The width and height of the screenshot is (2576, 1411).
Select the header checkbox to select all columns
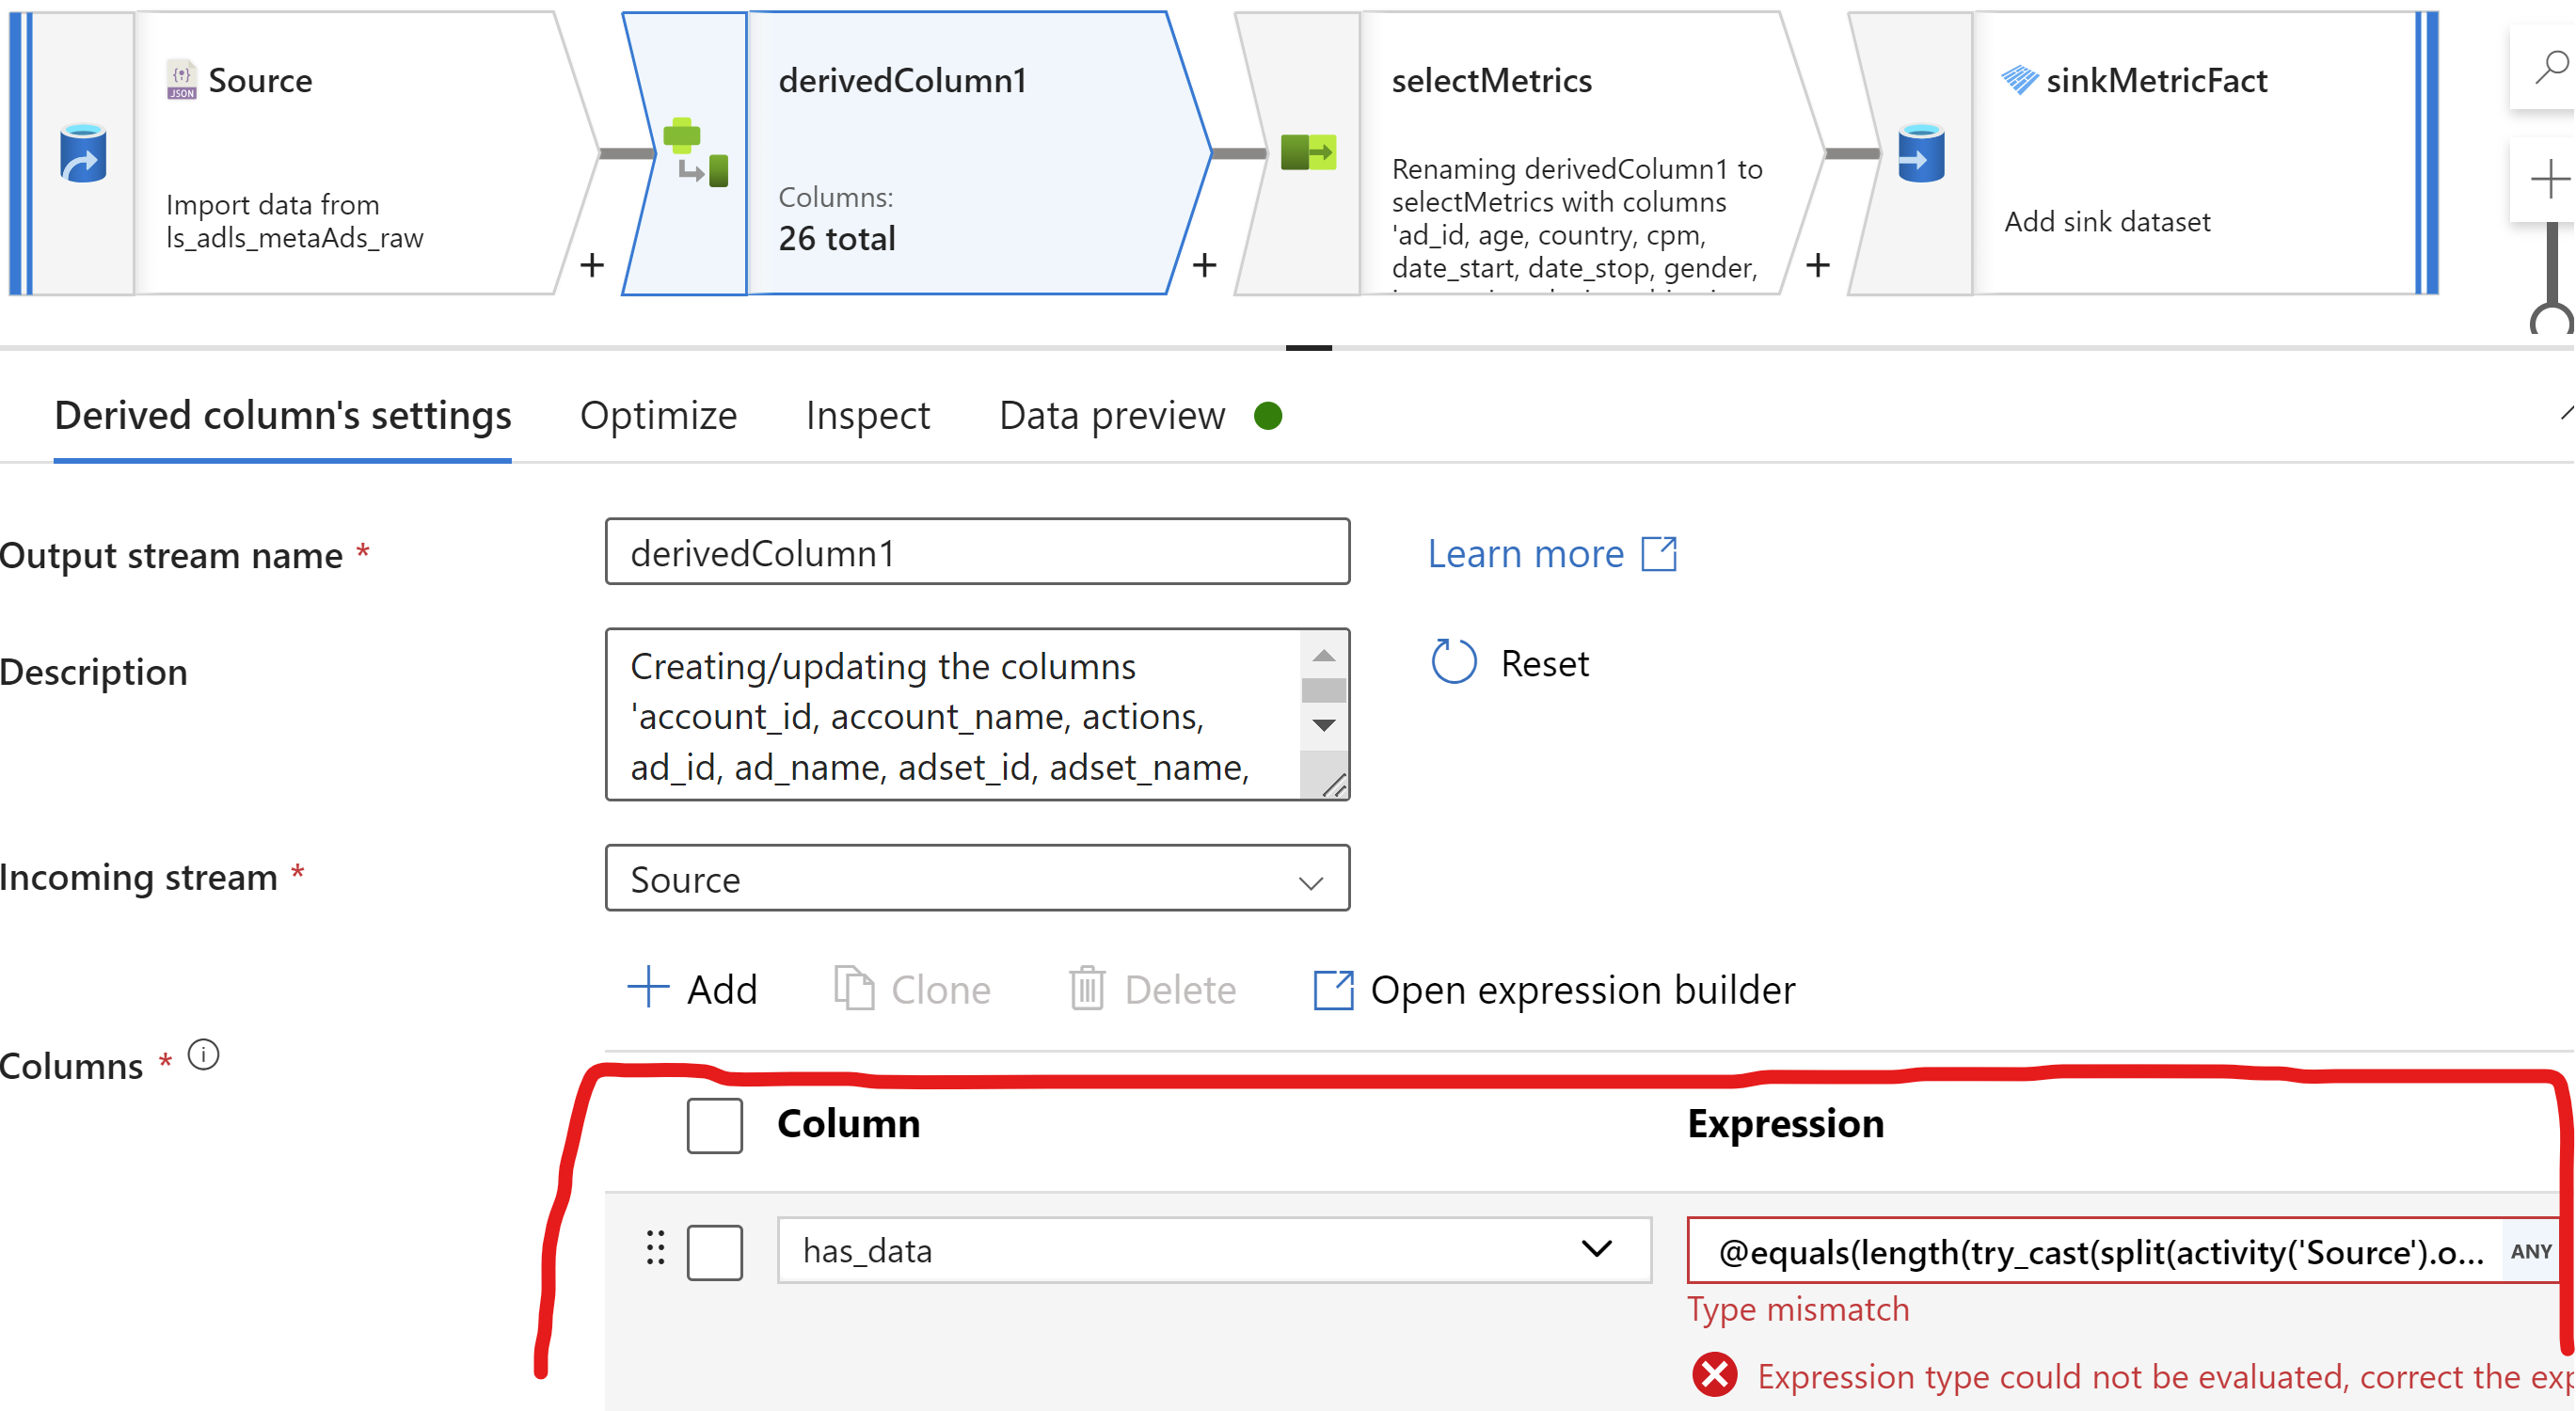click(x=714, y=1125)
